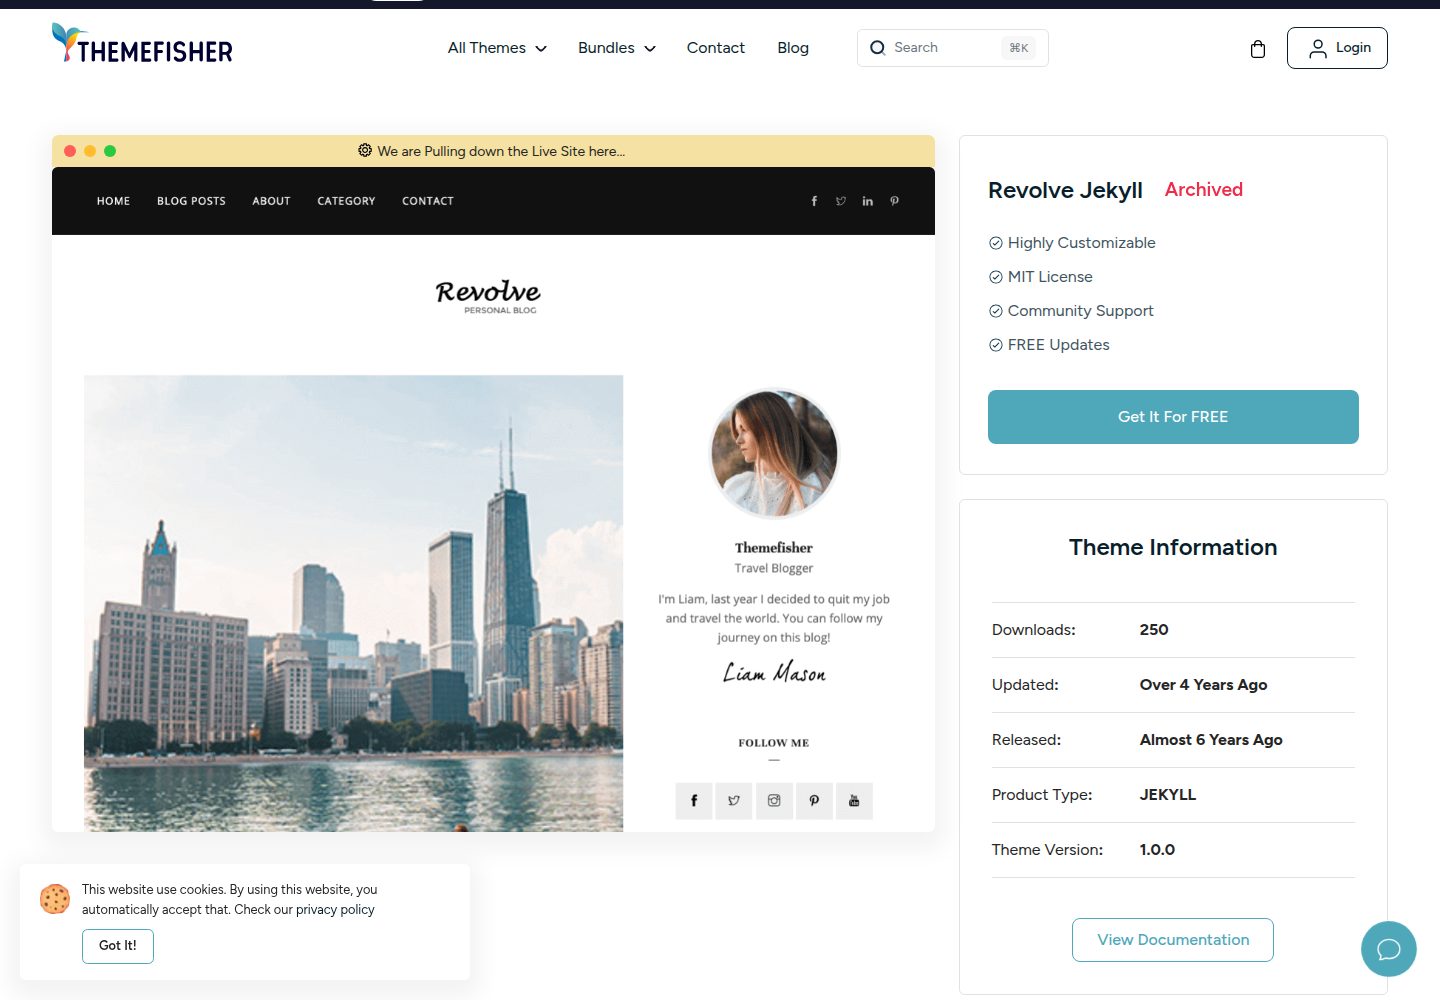Select BLOG POSTS in the preview menu
This screenshot has height=1000, width=1440.
191,201
